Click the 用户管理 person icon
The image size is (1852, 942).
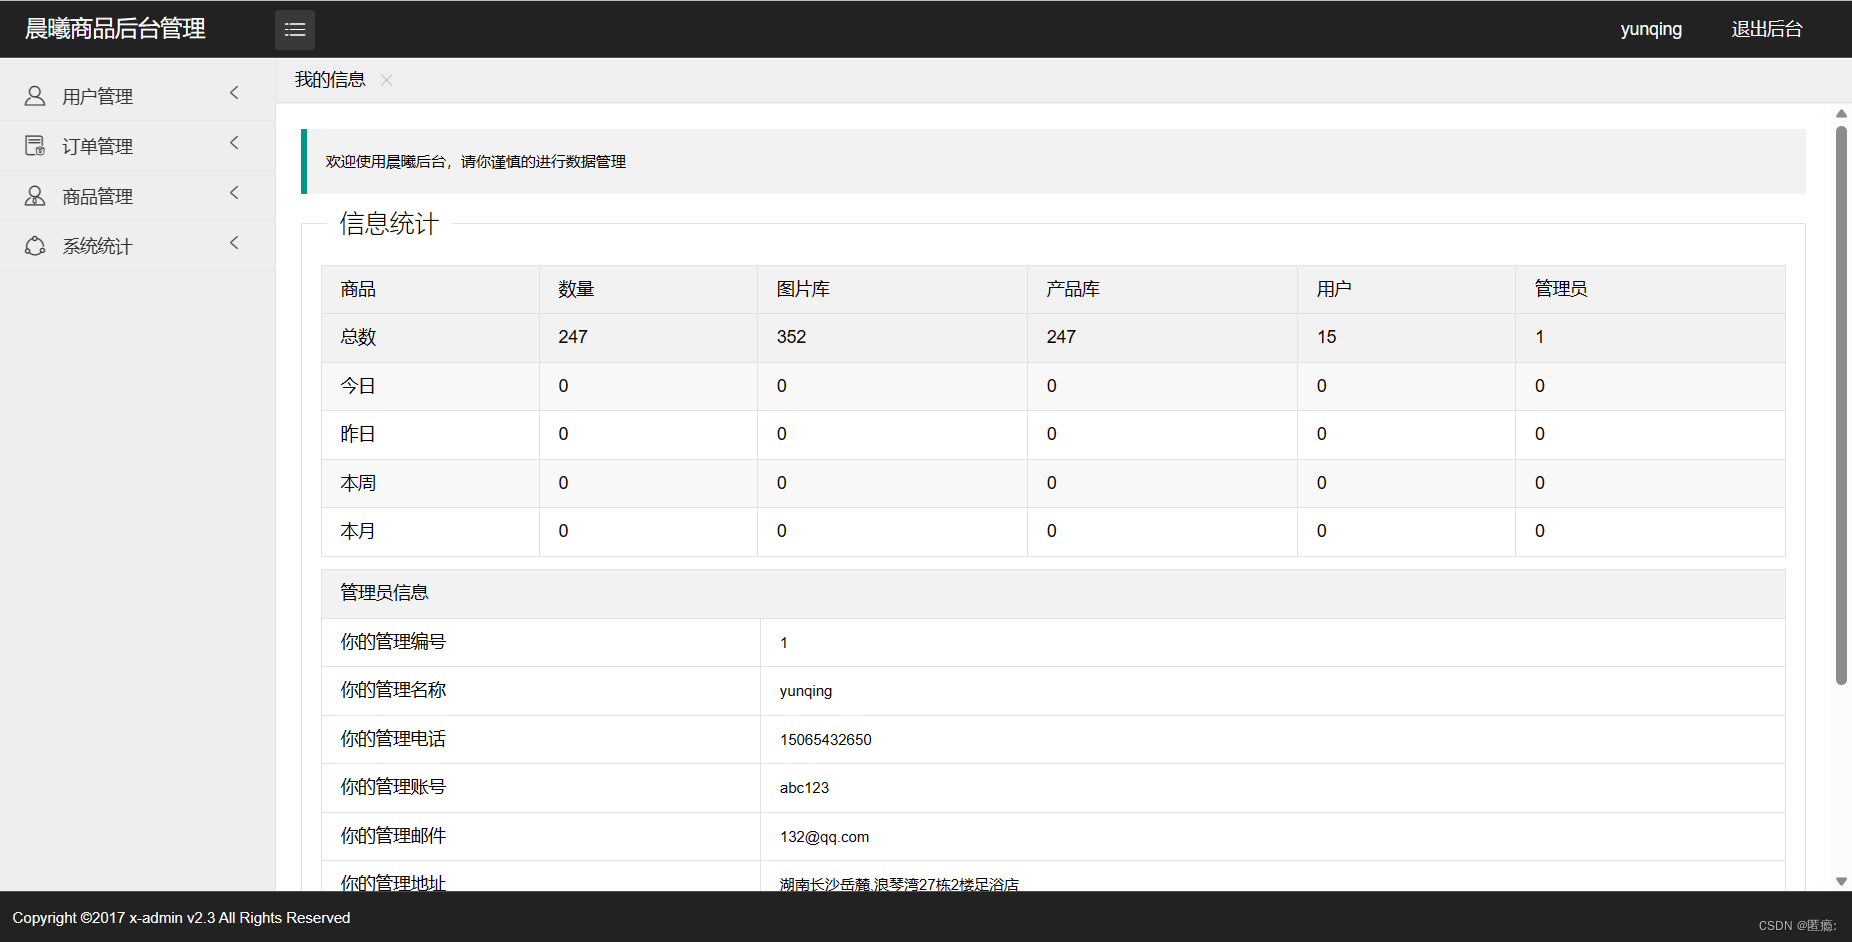point(35,96)
